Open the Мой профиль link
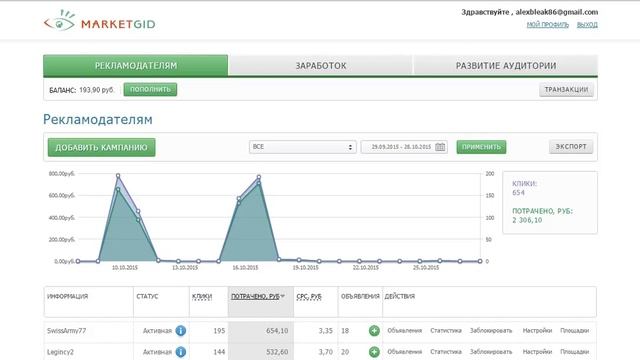This screenshot has width=640, height=360. (x=547, y=24)
